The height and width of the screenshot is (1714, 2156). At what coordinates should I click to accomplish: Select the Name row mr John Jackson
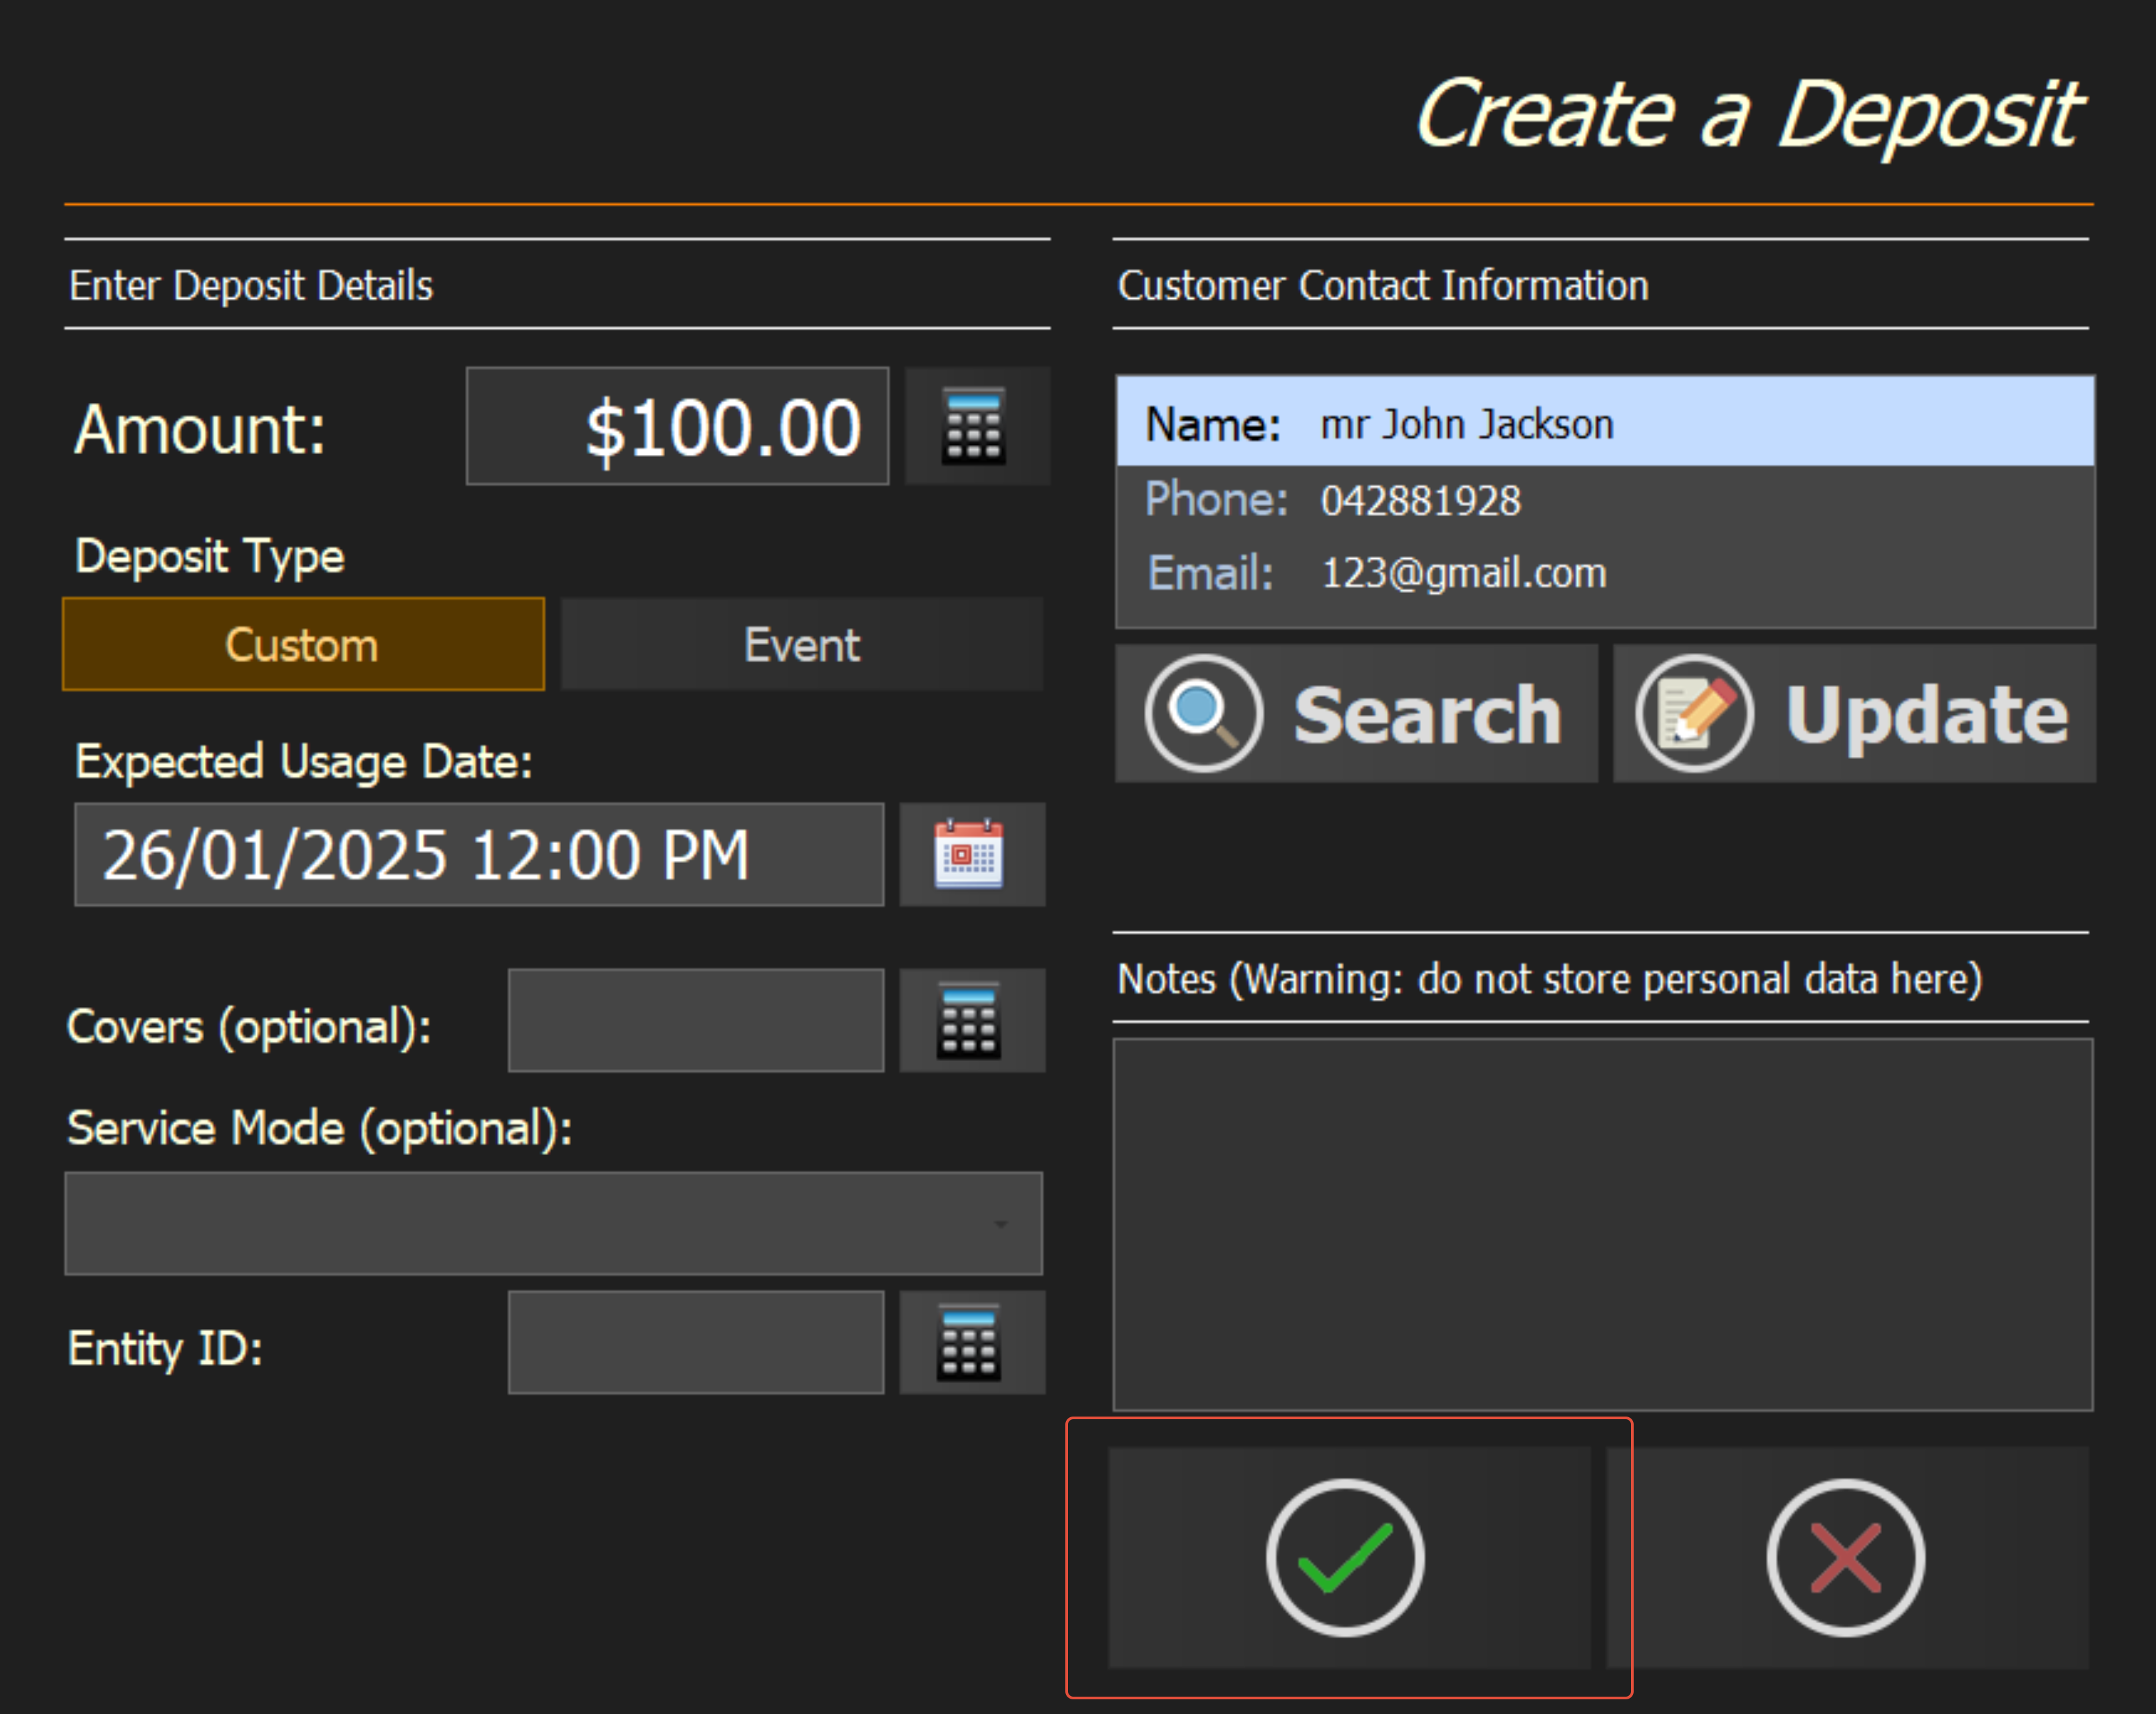tap(1603, 423)
